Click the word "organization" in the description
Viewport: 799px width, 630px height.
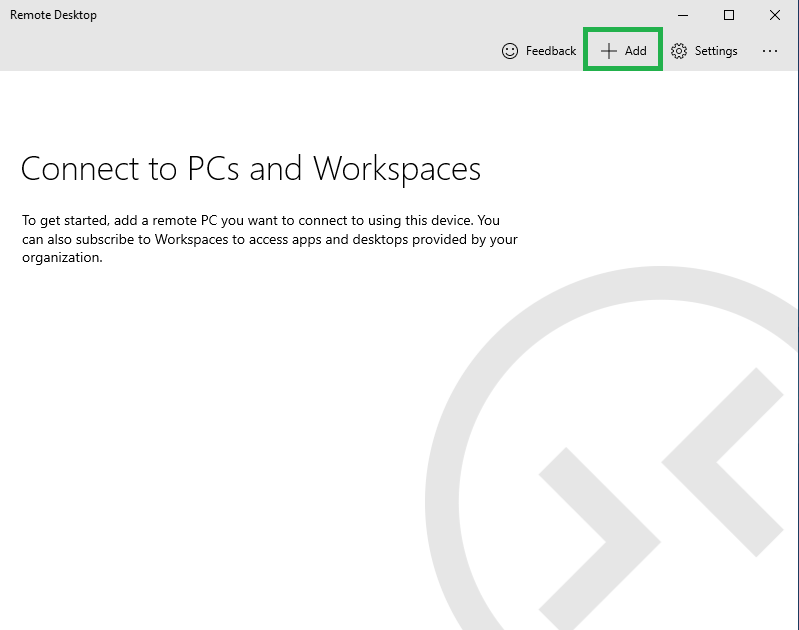point(60,258)
